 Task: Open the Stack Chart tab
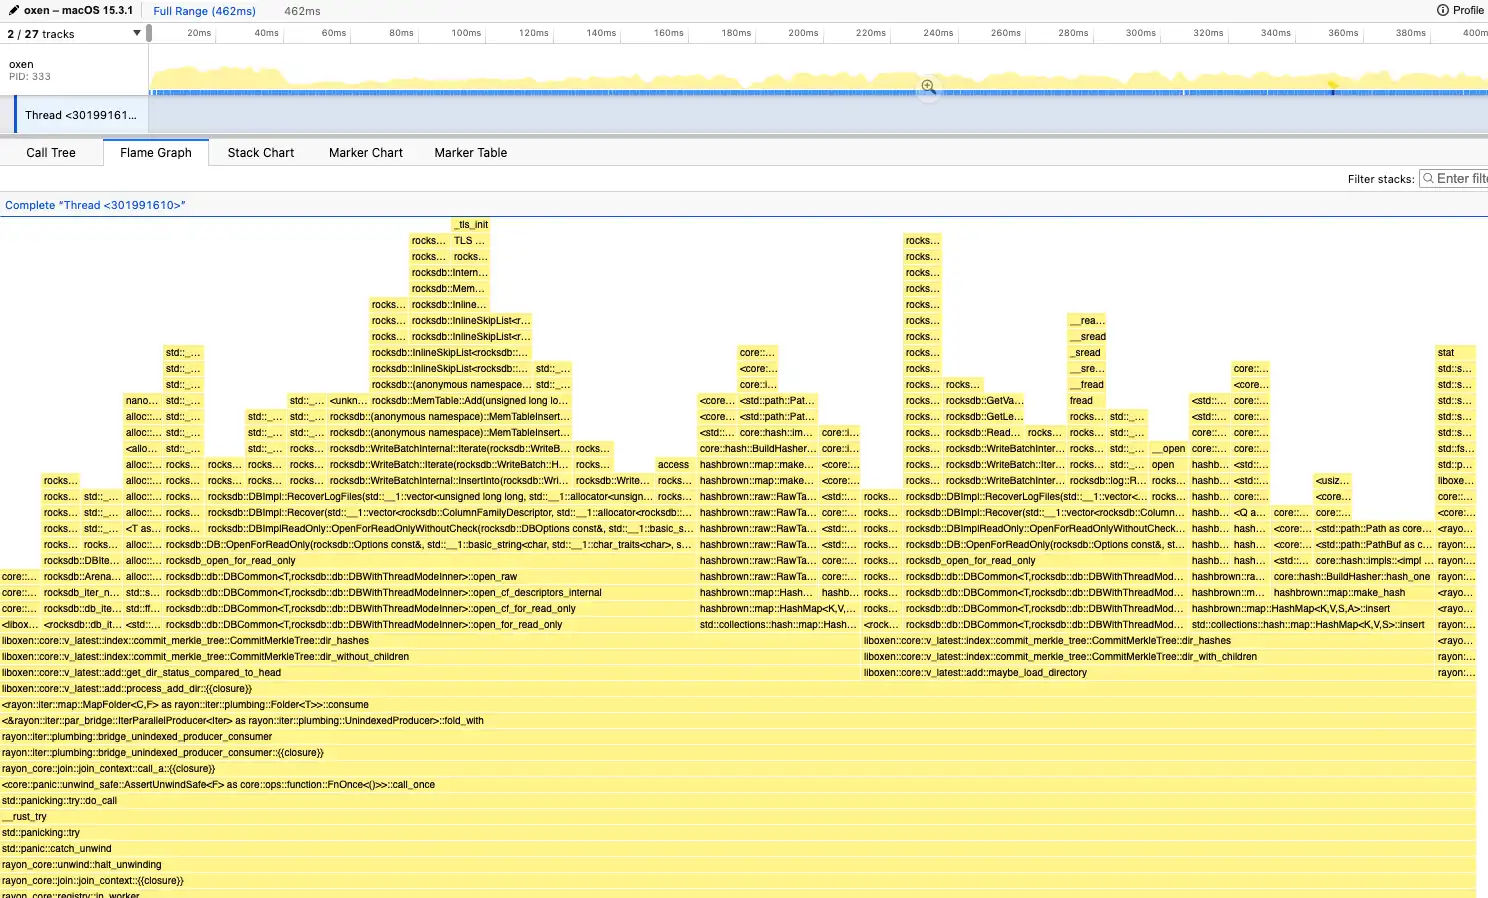point(261,153)
